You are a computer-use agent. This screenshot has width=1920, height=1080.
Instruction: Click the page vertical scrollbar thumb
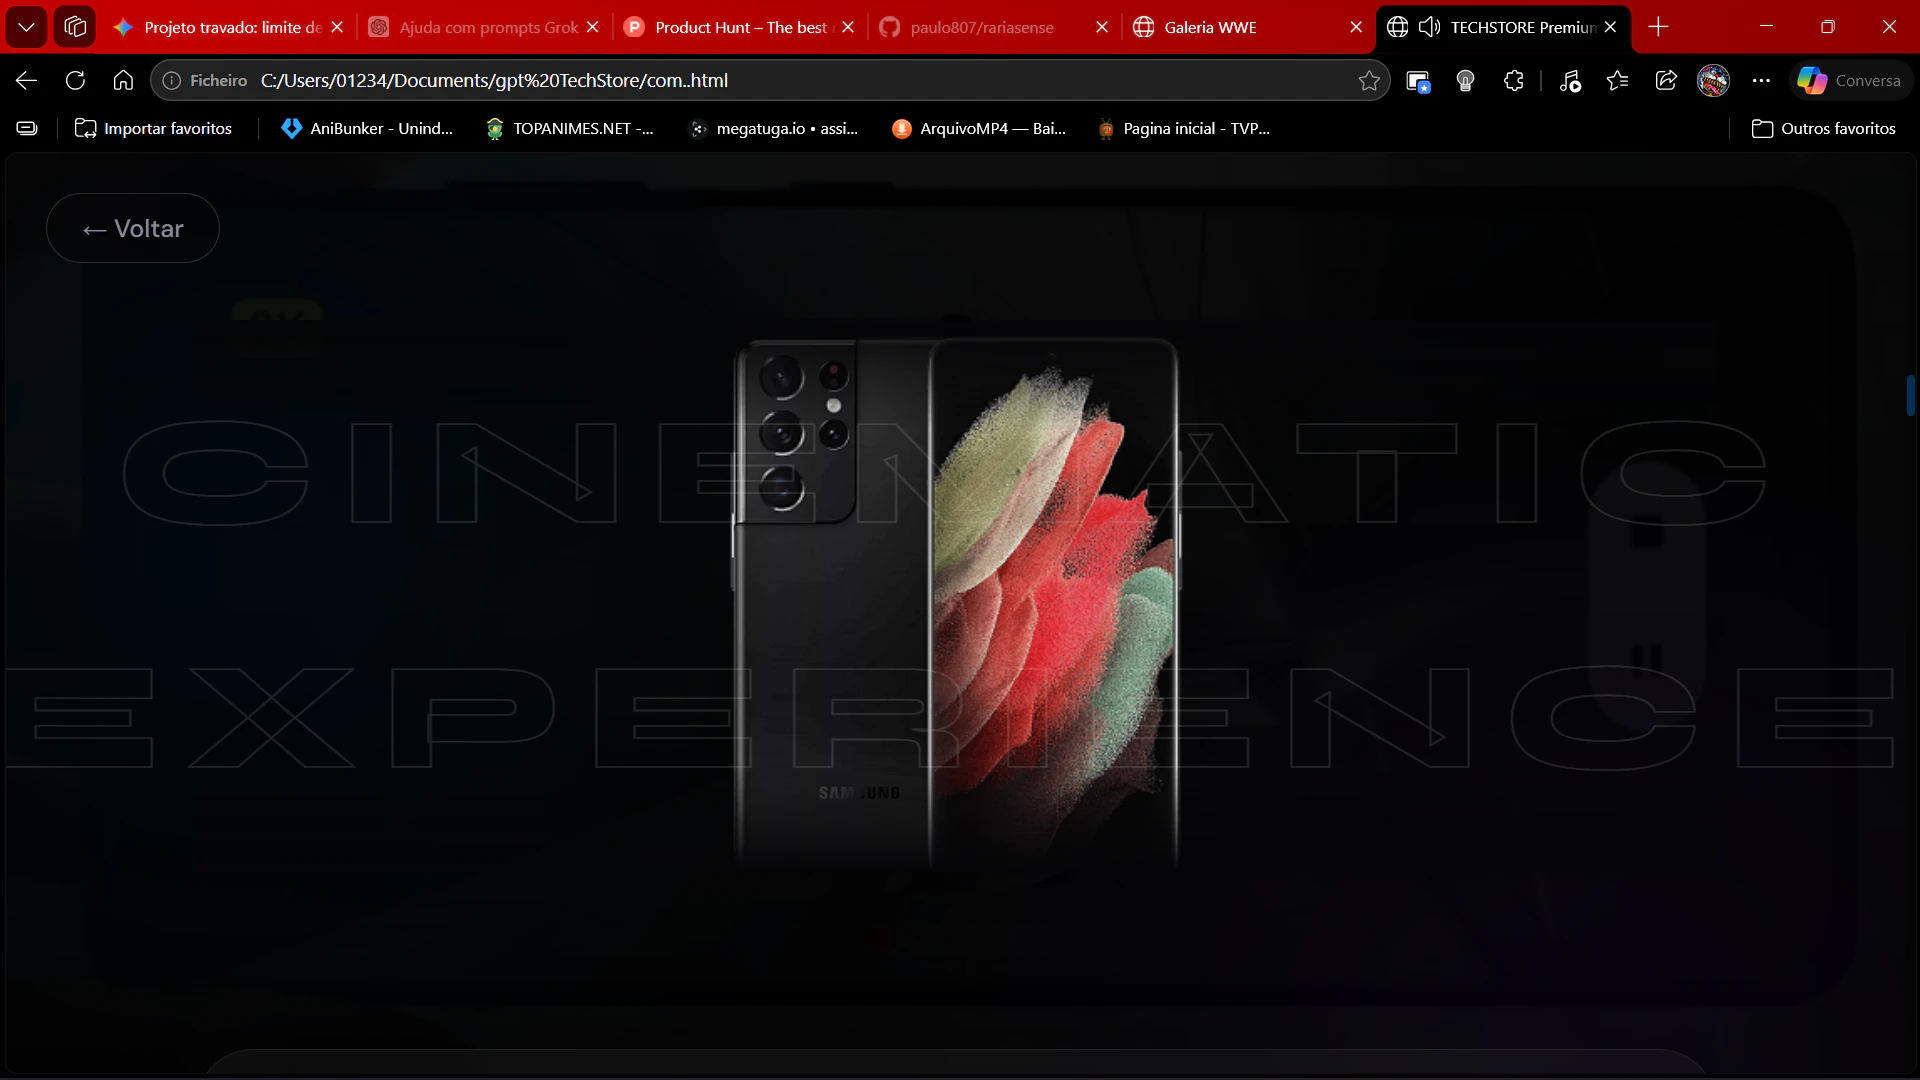click(1910, 395)
